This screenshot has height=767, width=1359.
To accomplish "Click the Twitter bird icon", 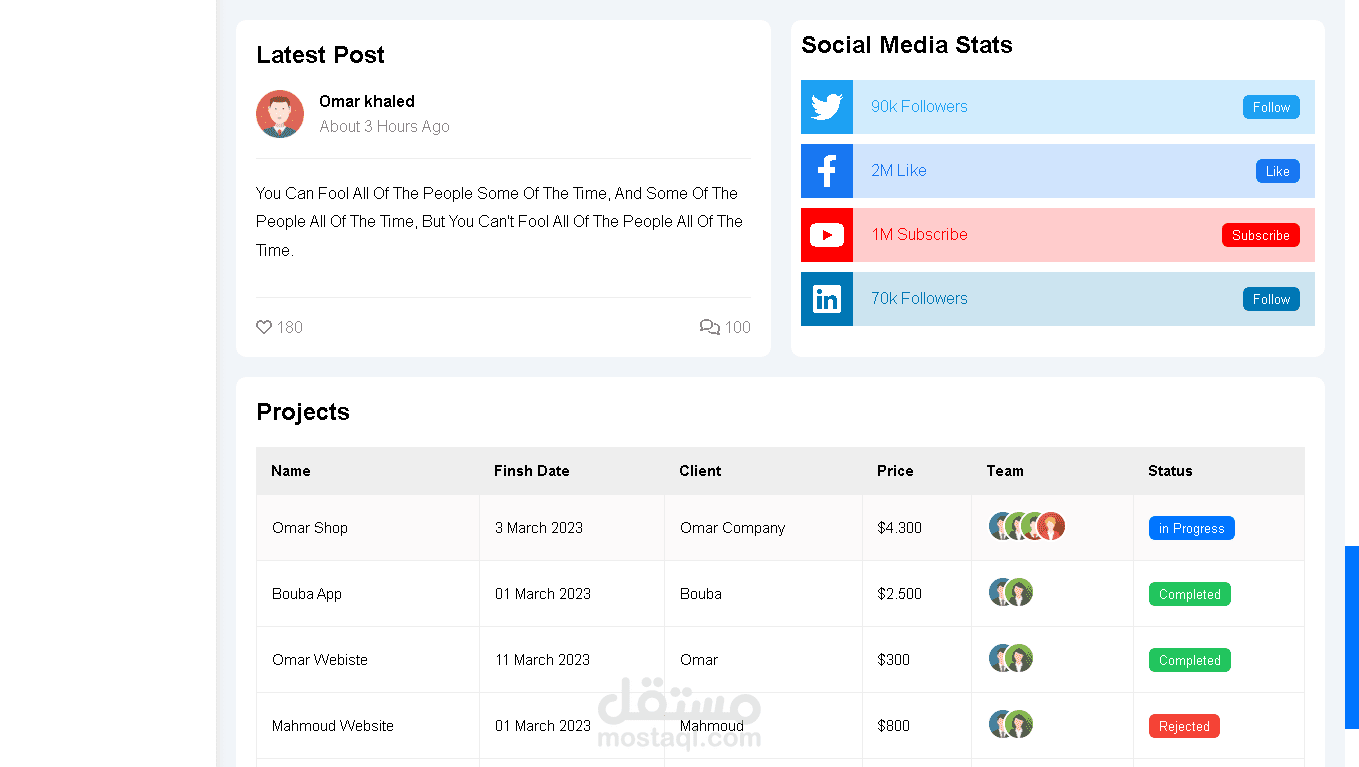I will [x=827, y=107].
